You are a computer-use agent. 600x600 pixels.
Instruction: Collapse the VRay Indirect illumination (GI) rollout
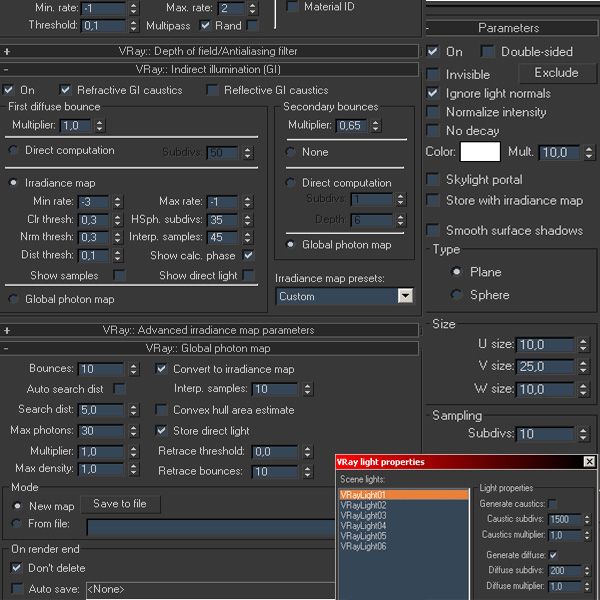tap(209, 69)
